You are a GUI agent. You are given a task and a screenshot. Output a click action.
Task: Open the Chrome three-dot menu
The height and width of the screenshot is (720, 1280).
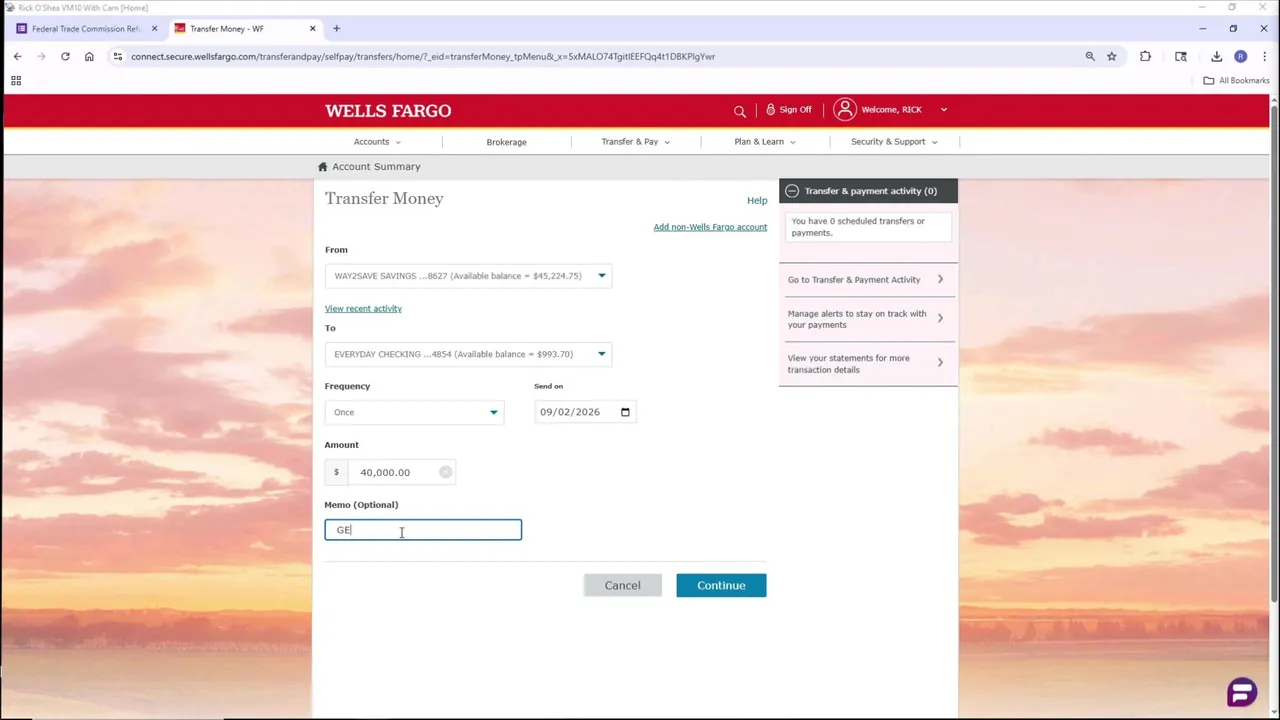(x=1264, y=56)
